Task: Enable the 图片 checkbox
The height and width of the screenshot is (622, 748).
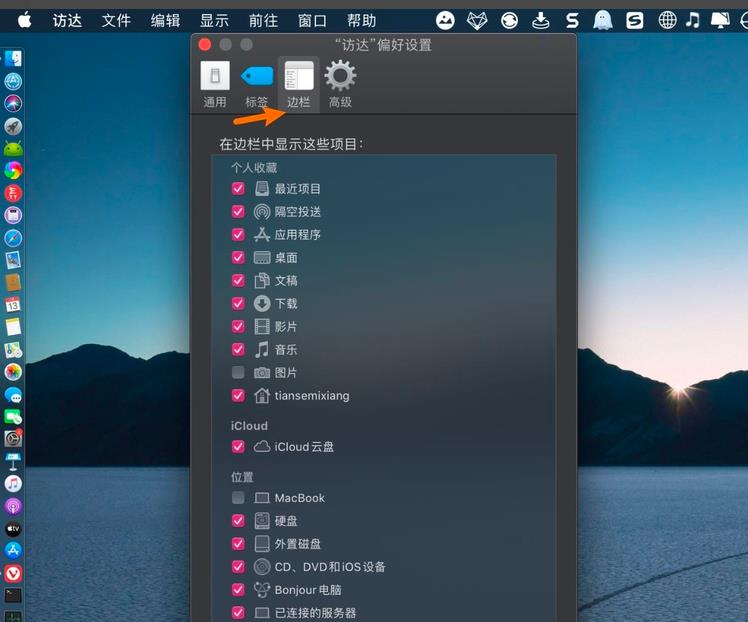Action: pos(238,372)
